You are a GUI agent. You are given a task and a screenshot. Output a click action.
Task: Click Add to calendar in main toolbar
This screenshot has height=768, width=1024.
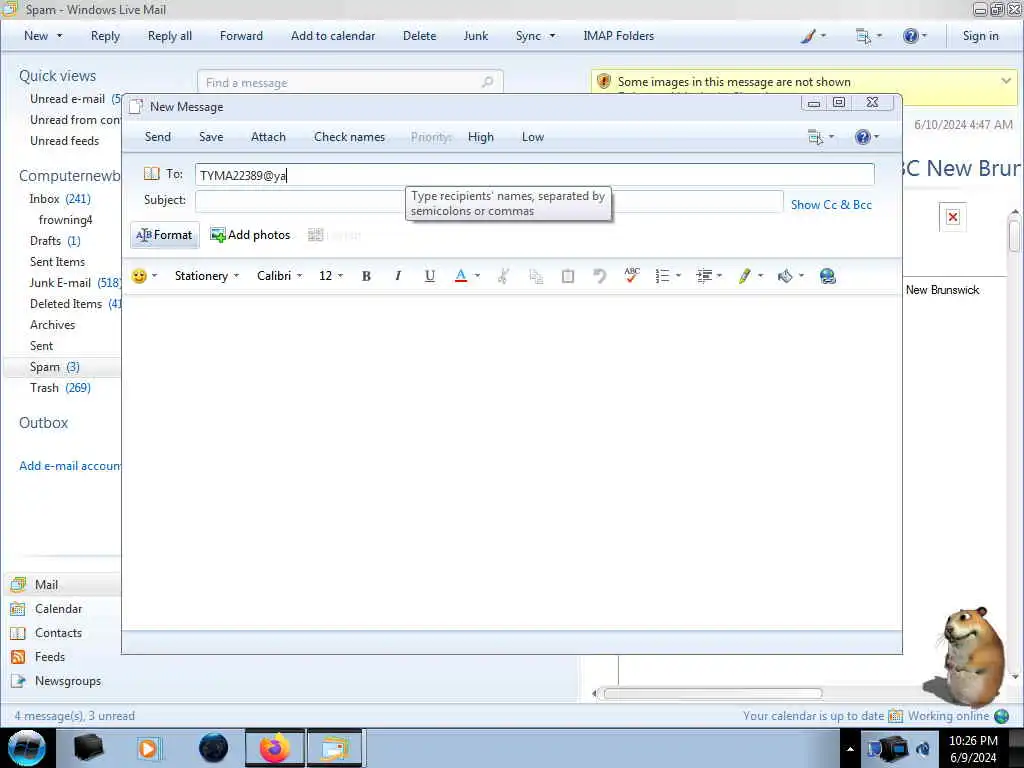coord(333,36)
